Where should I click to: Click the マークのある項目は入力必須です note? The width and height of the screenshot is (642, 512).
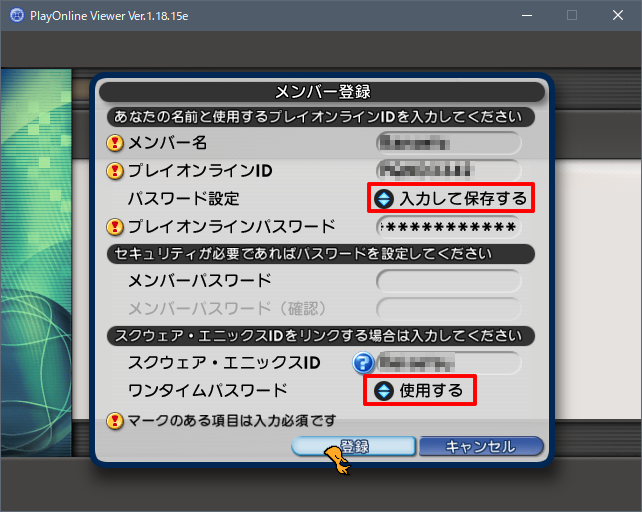coord(232,421)
